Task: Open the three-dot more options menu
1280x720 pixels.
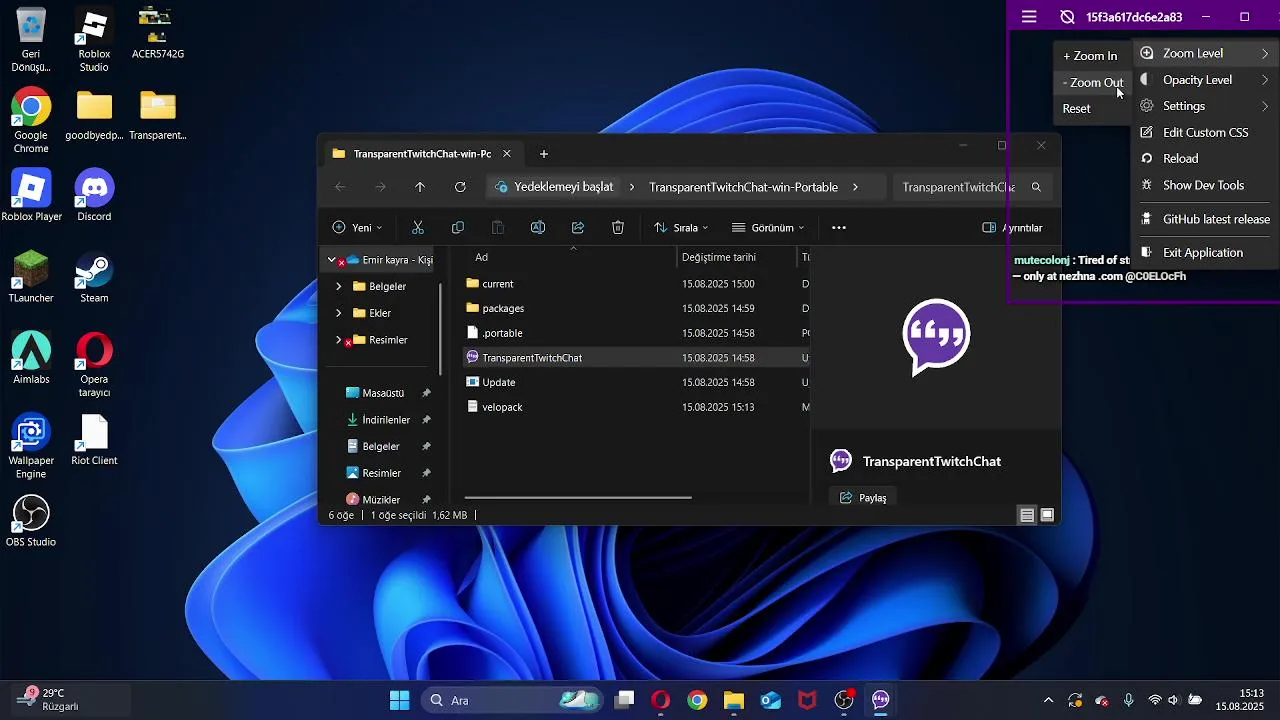Action: (x=839, y=228)
